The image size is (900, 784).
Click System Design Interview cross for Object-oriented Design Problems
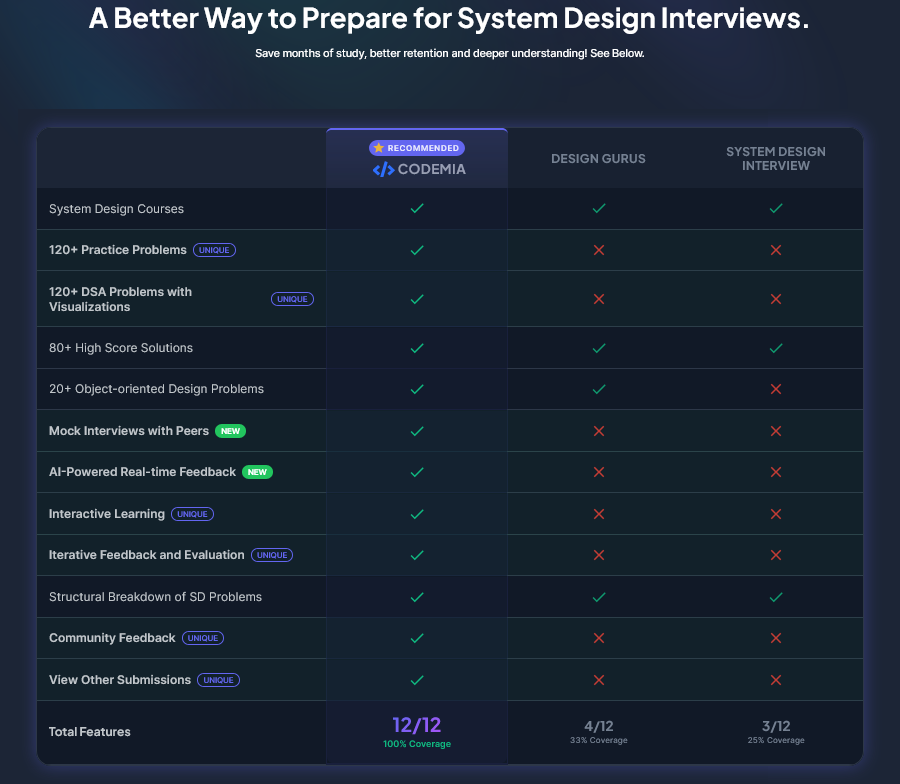tap(776, 389)
